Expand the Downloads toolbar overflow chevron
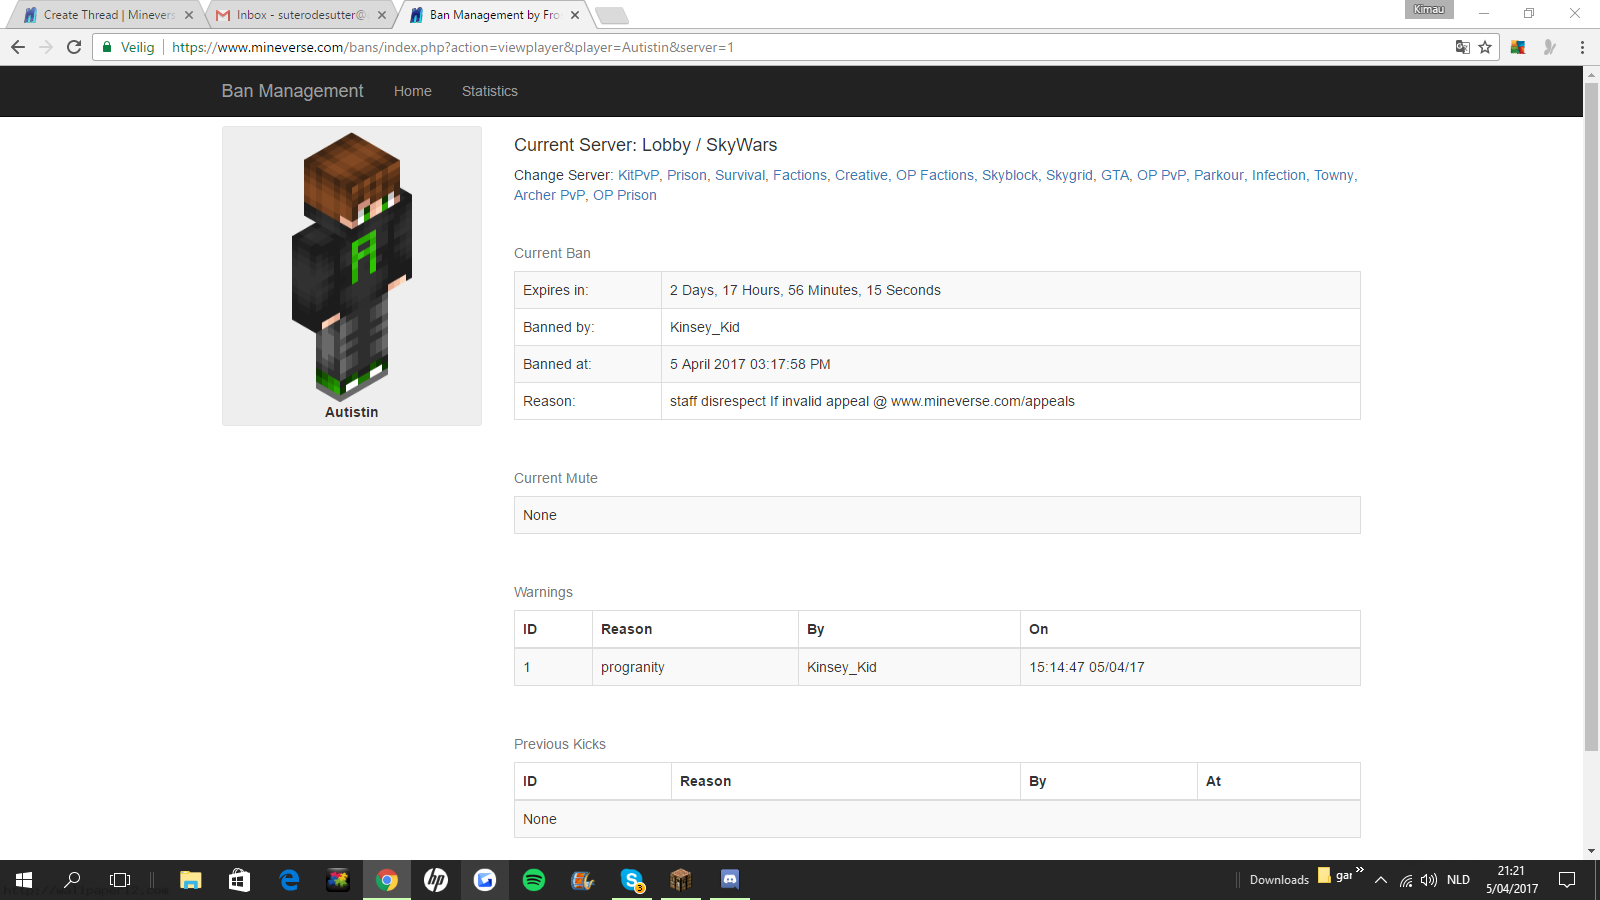This screenshot has width=1600, height=900. 1359,870
